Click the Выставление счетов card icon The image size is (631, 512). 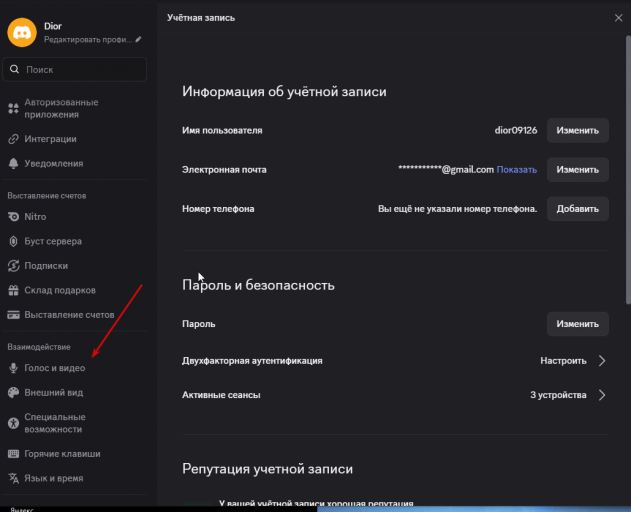click(13, 315)
